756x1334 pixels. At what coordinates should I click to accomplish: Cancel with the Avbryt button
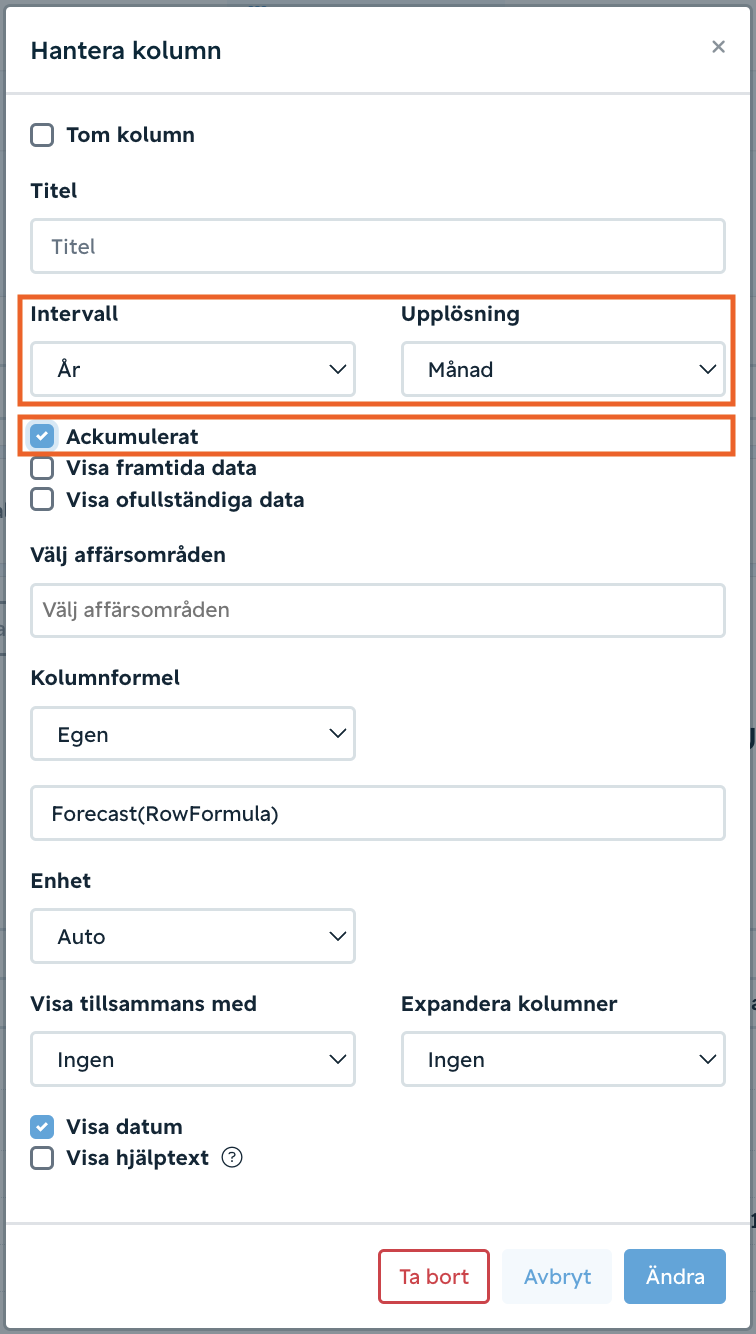557,1277
